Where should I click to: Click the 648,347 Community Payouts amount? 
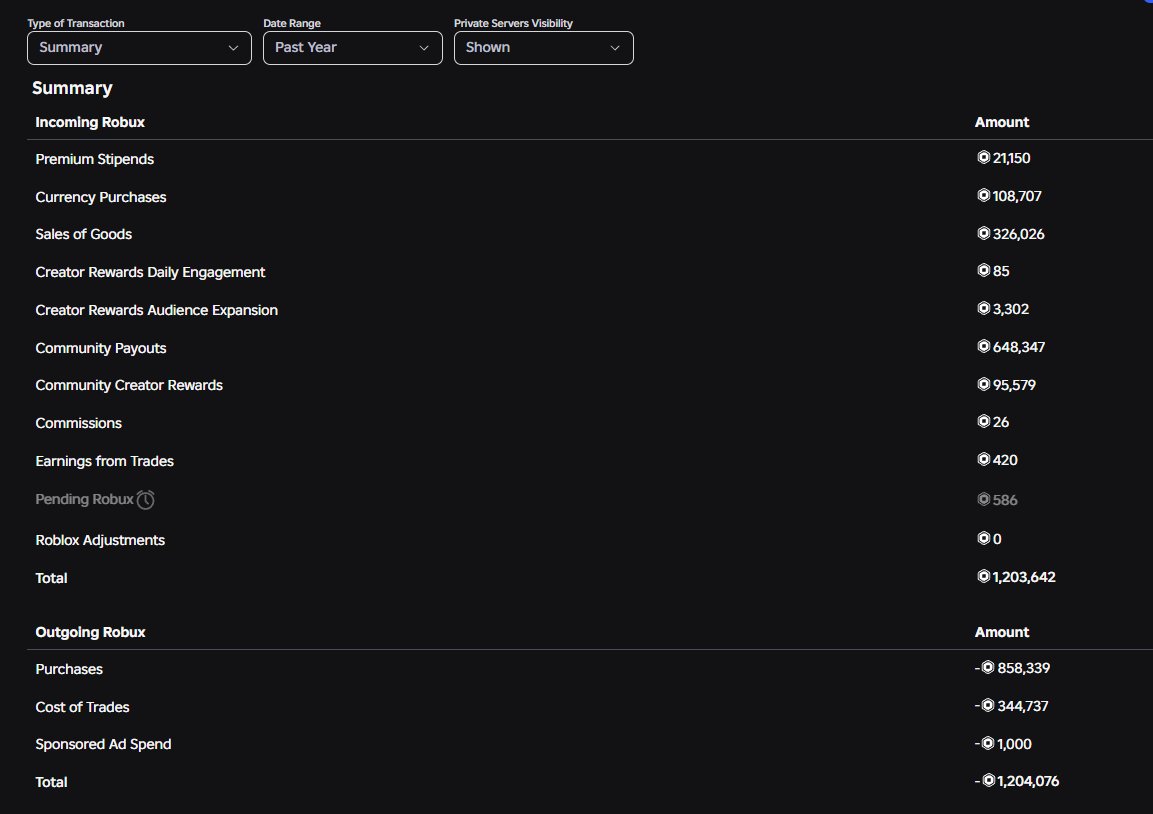click(1019, 347)
